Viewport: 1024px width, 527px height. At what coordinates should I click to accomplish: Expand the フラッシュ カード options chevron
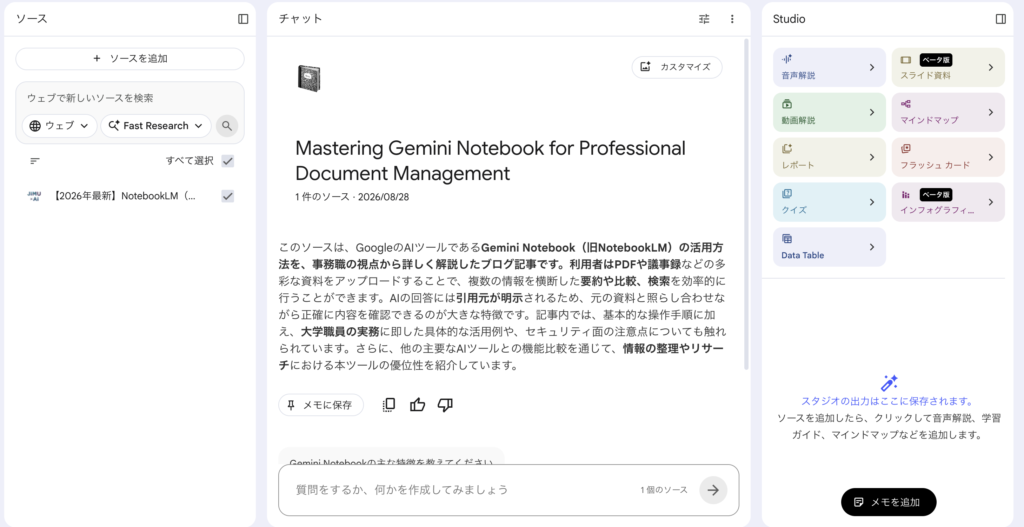(991, 157)
